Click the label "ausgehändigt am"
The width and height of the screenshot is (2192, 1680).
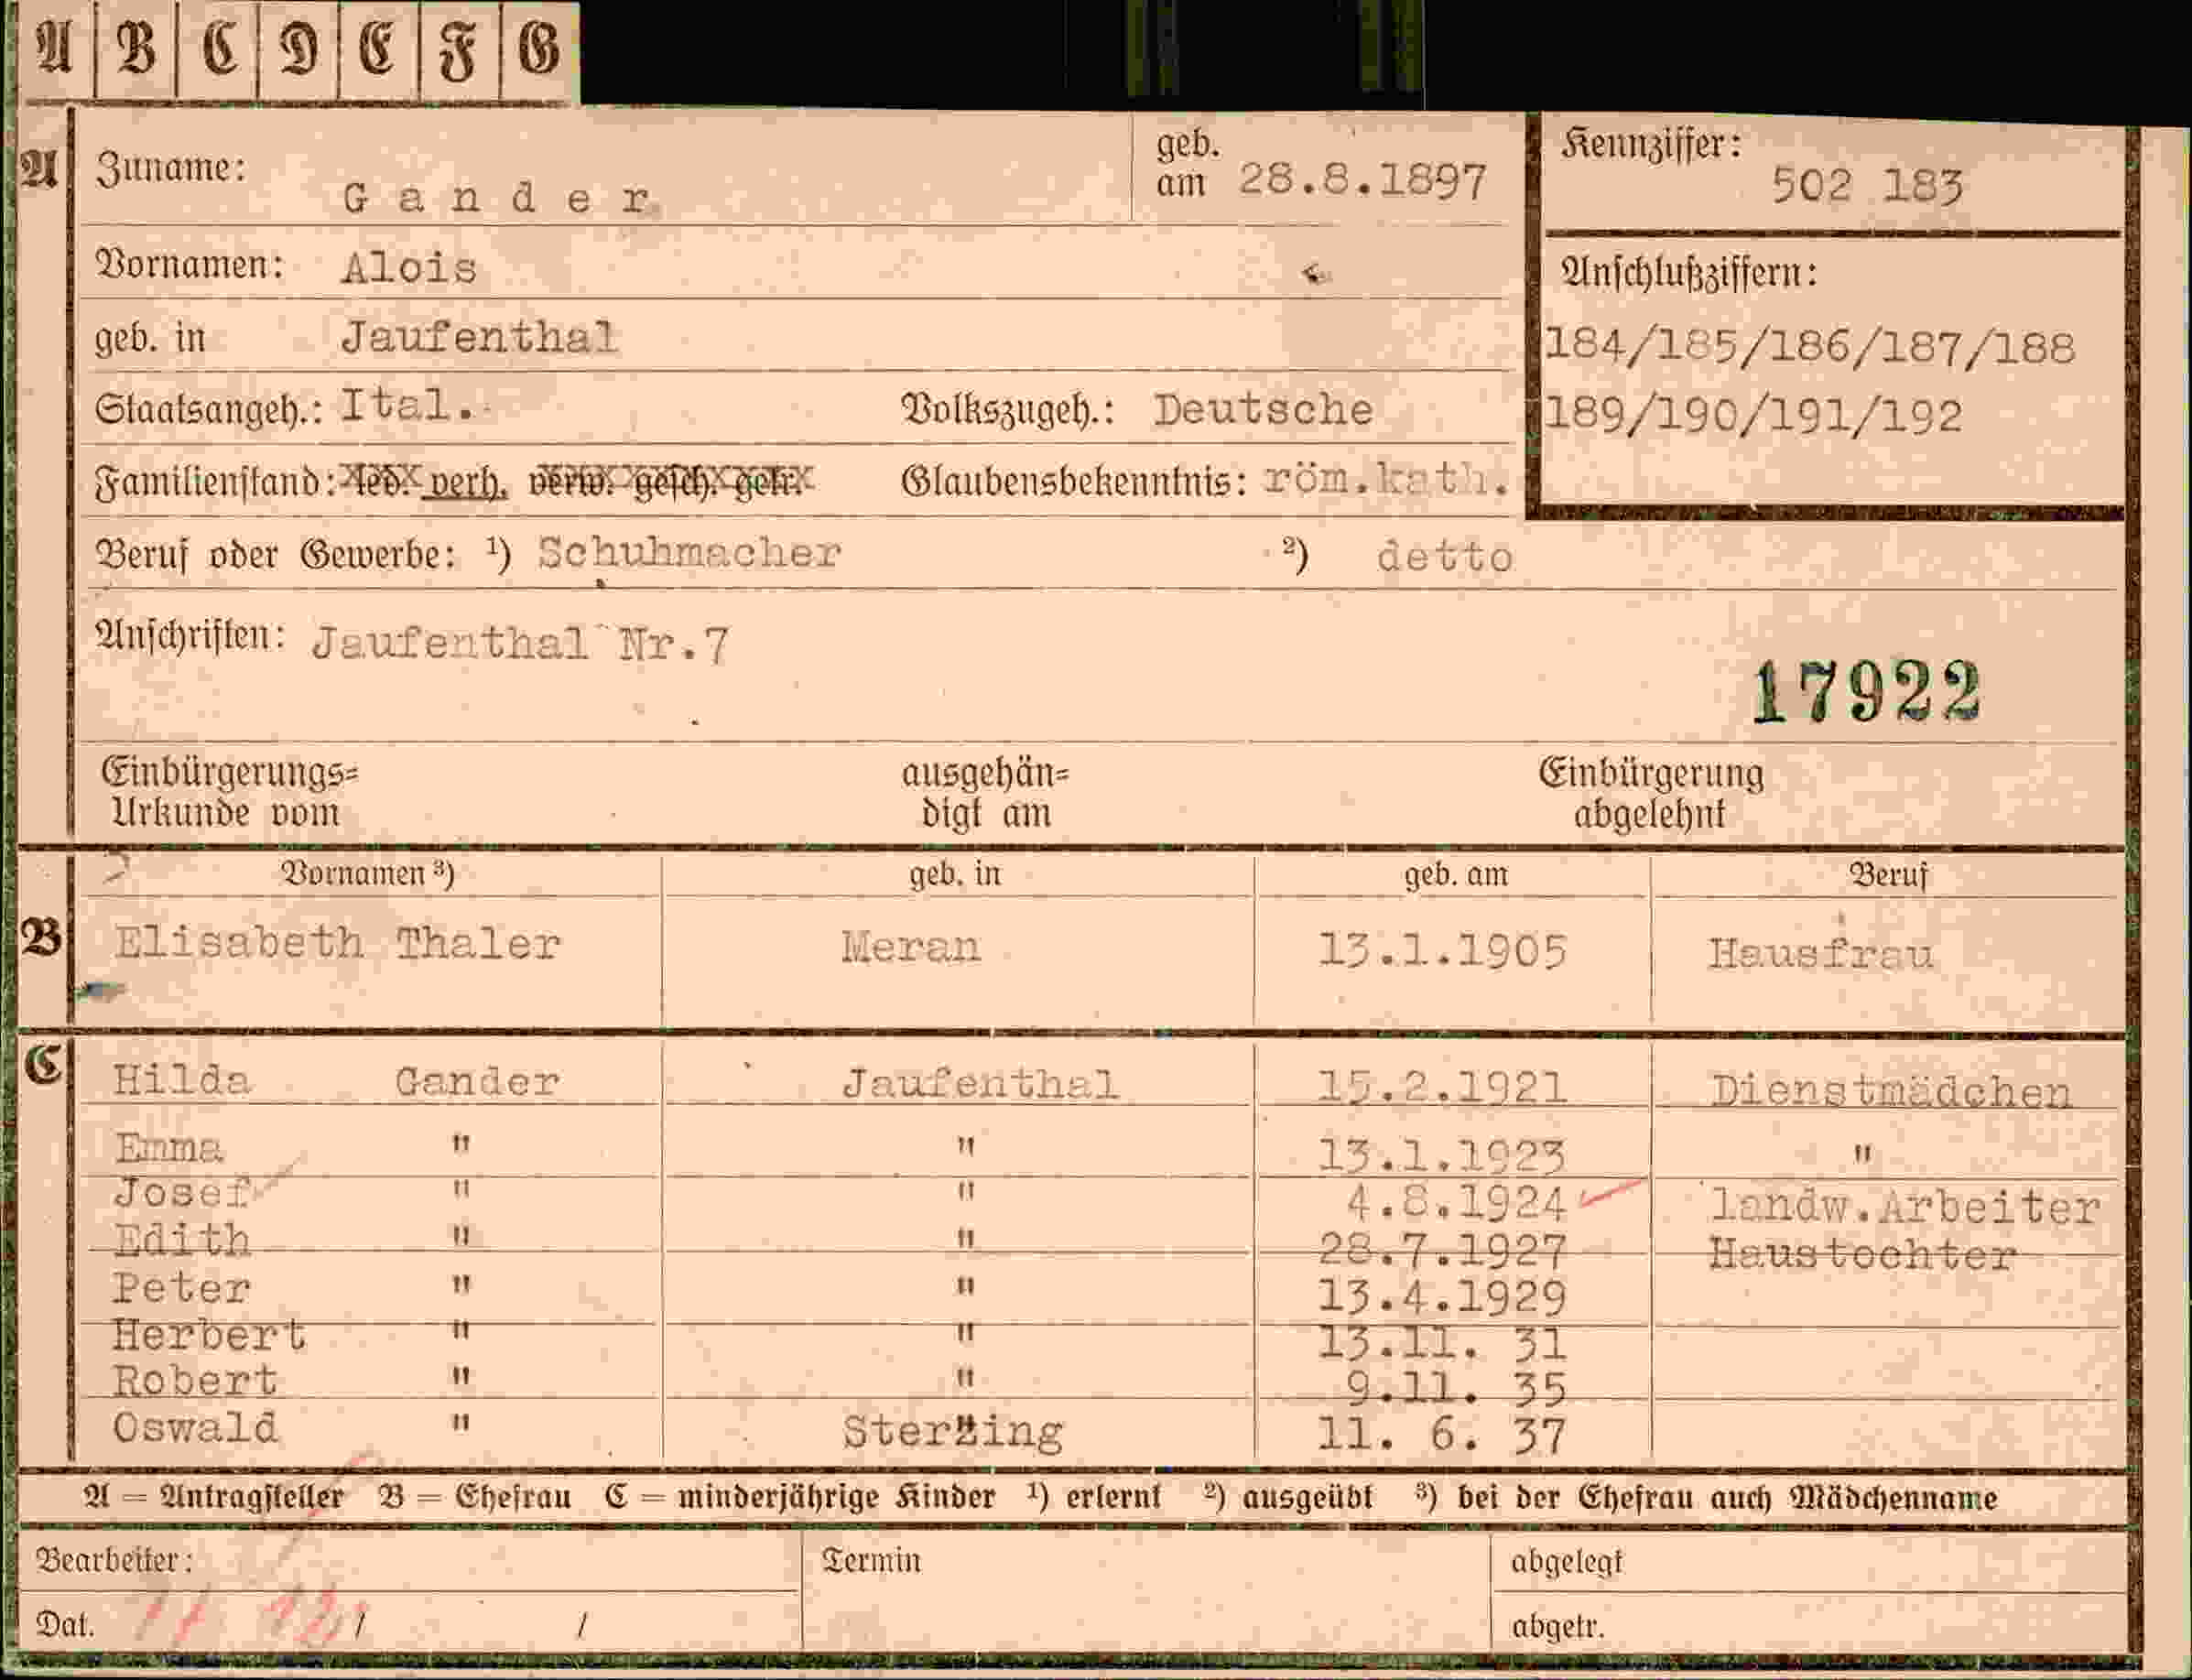(x=986, y=793)
